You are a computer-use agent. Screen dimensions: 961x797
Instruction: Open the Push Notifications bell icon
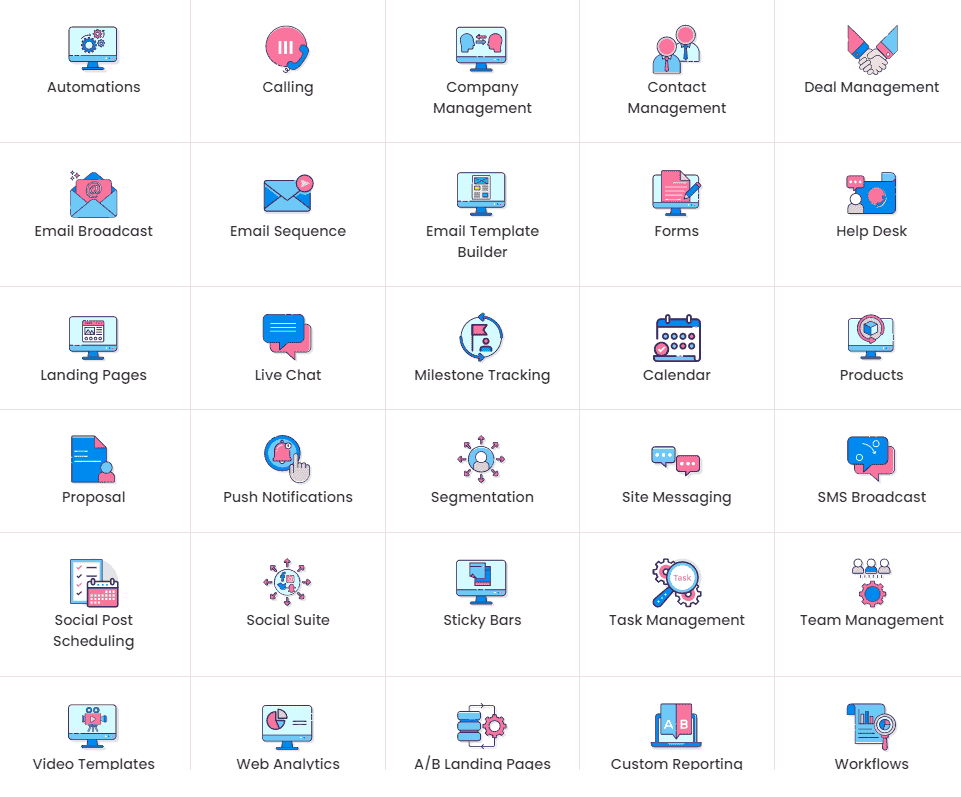pyautogui.click(x=287, y=458)
